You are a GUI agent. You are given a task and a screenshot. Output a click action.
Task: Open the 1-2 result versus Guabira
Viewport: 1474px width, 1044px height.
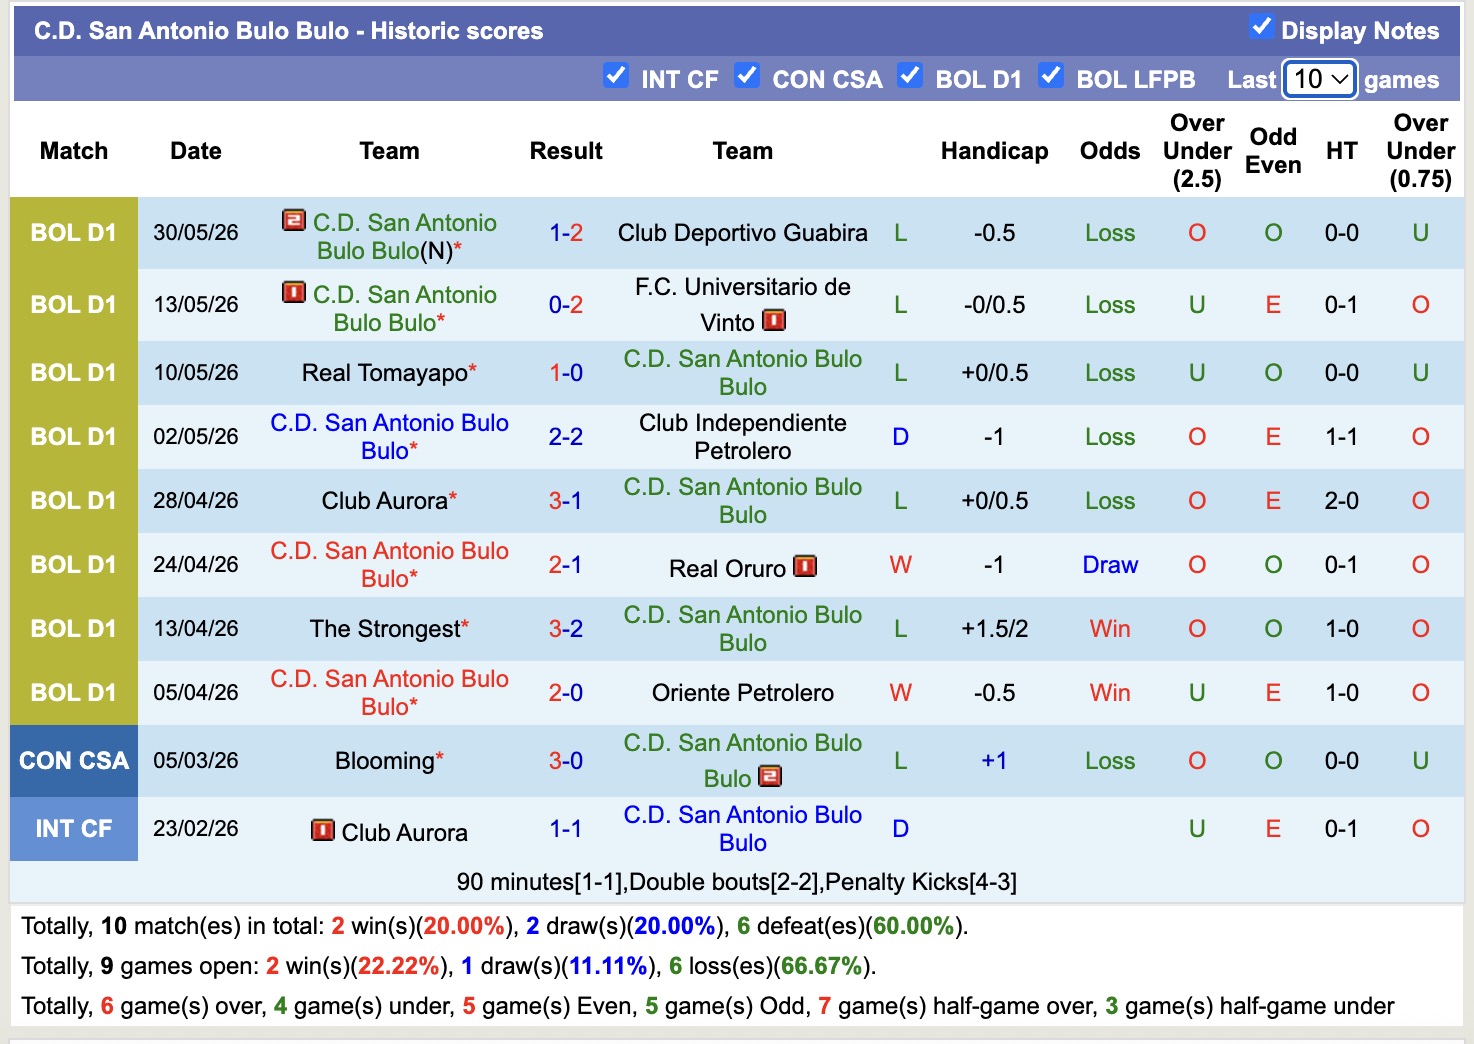coord(566,233)
